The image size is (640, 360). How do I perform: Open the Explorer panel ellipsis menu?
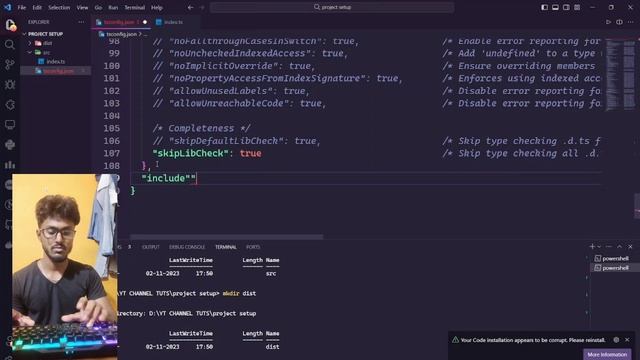point(81,22)
